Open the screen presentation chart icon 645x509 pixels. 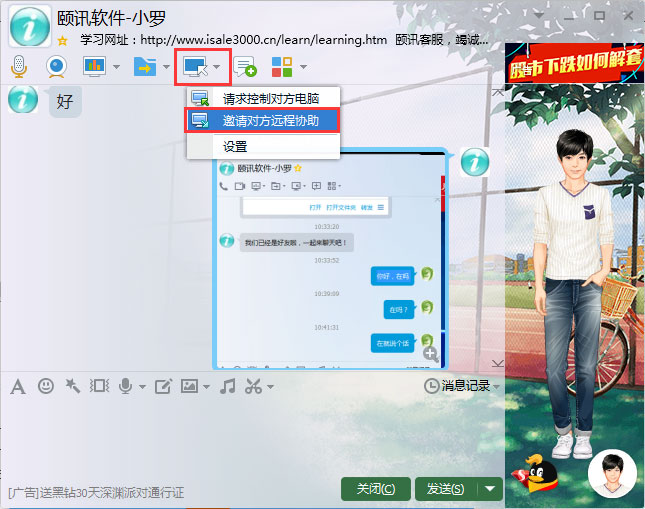pos(94,66)
